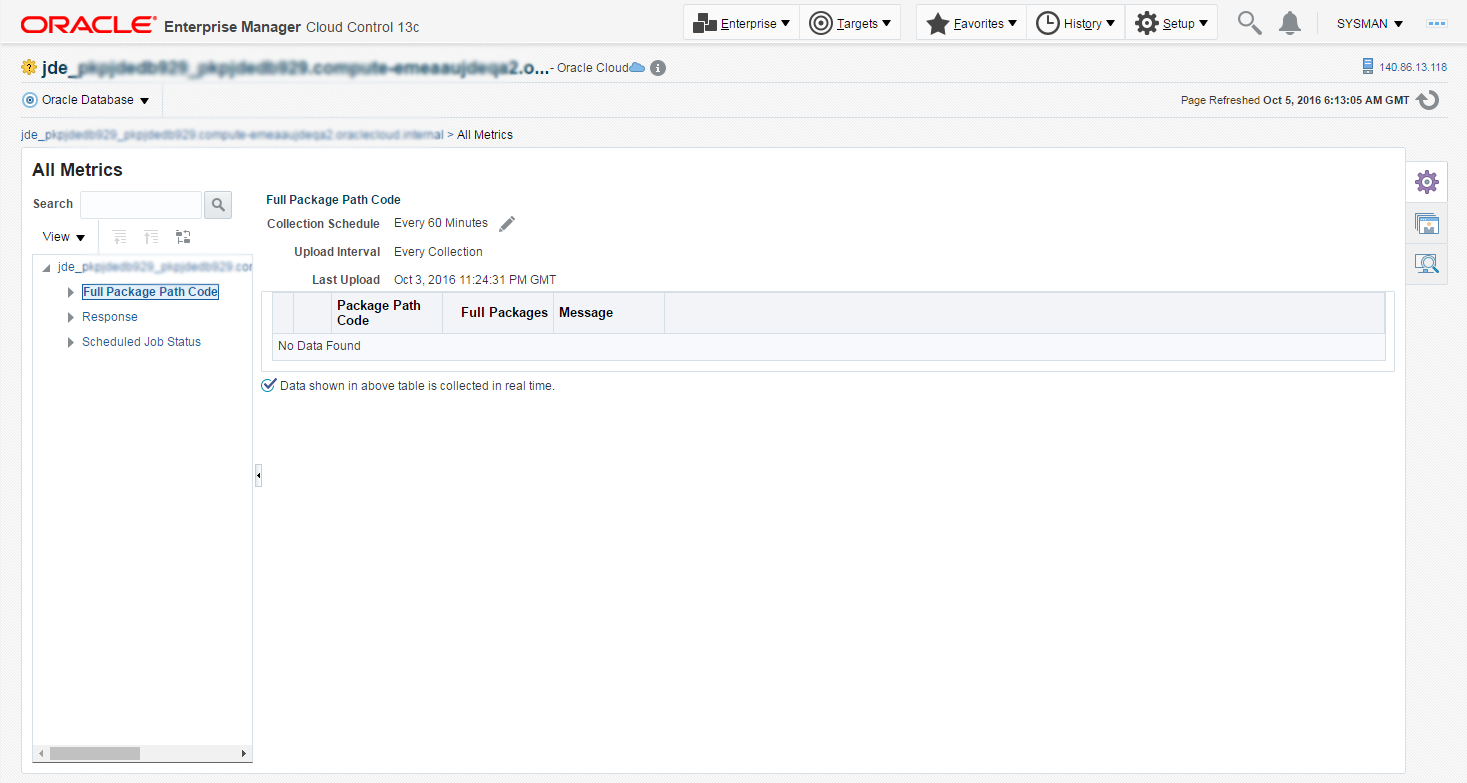Image resolution: width=1467 pixels, height=783 pixels.
Task: Click the blue three-dot accessibility icon
Action: point(1437,23)
